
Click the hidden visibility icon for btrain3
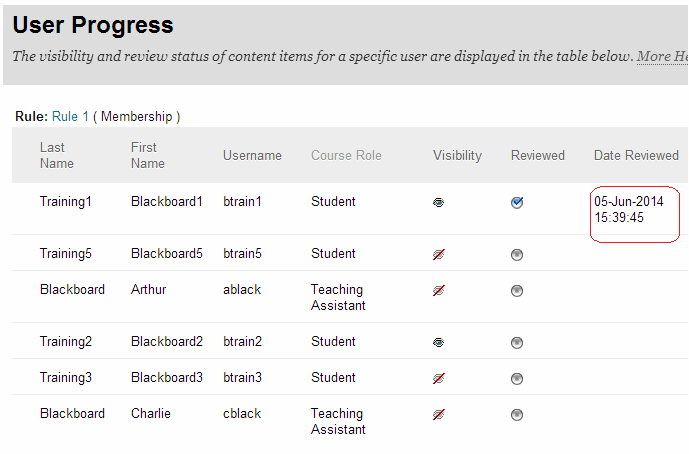pyautogui.click(x=439, y=378)
